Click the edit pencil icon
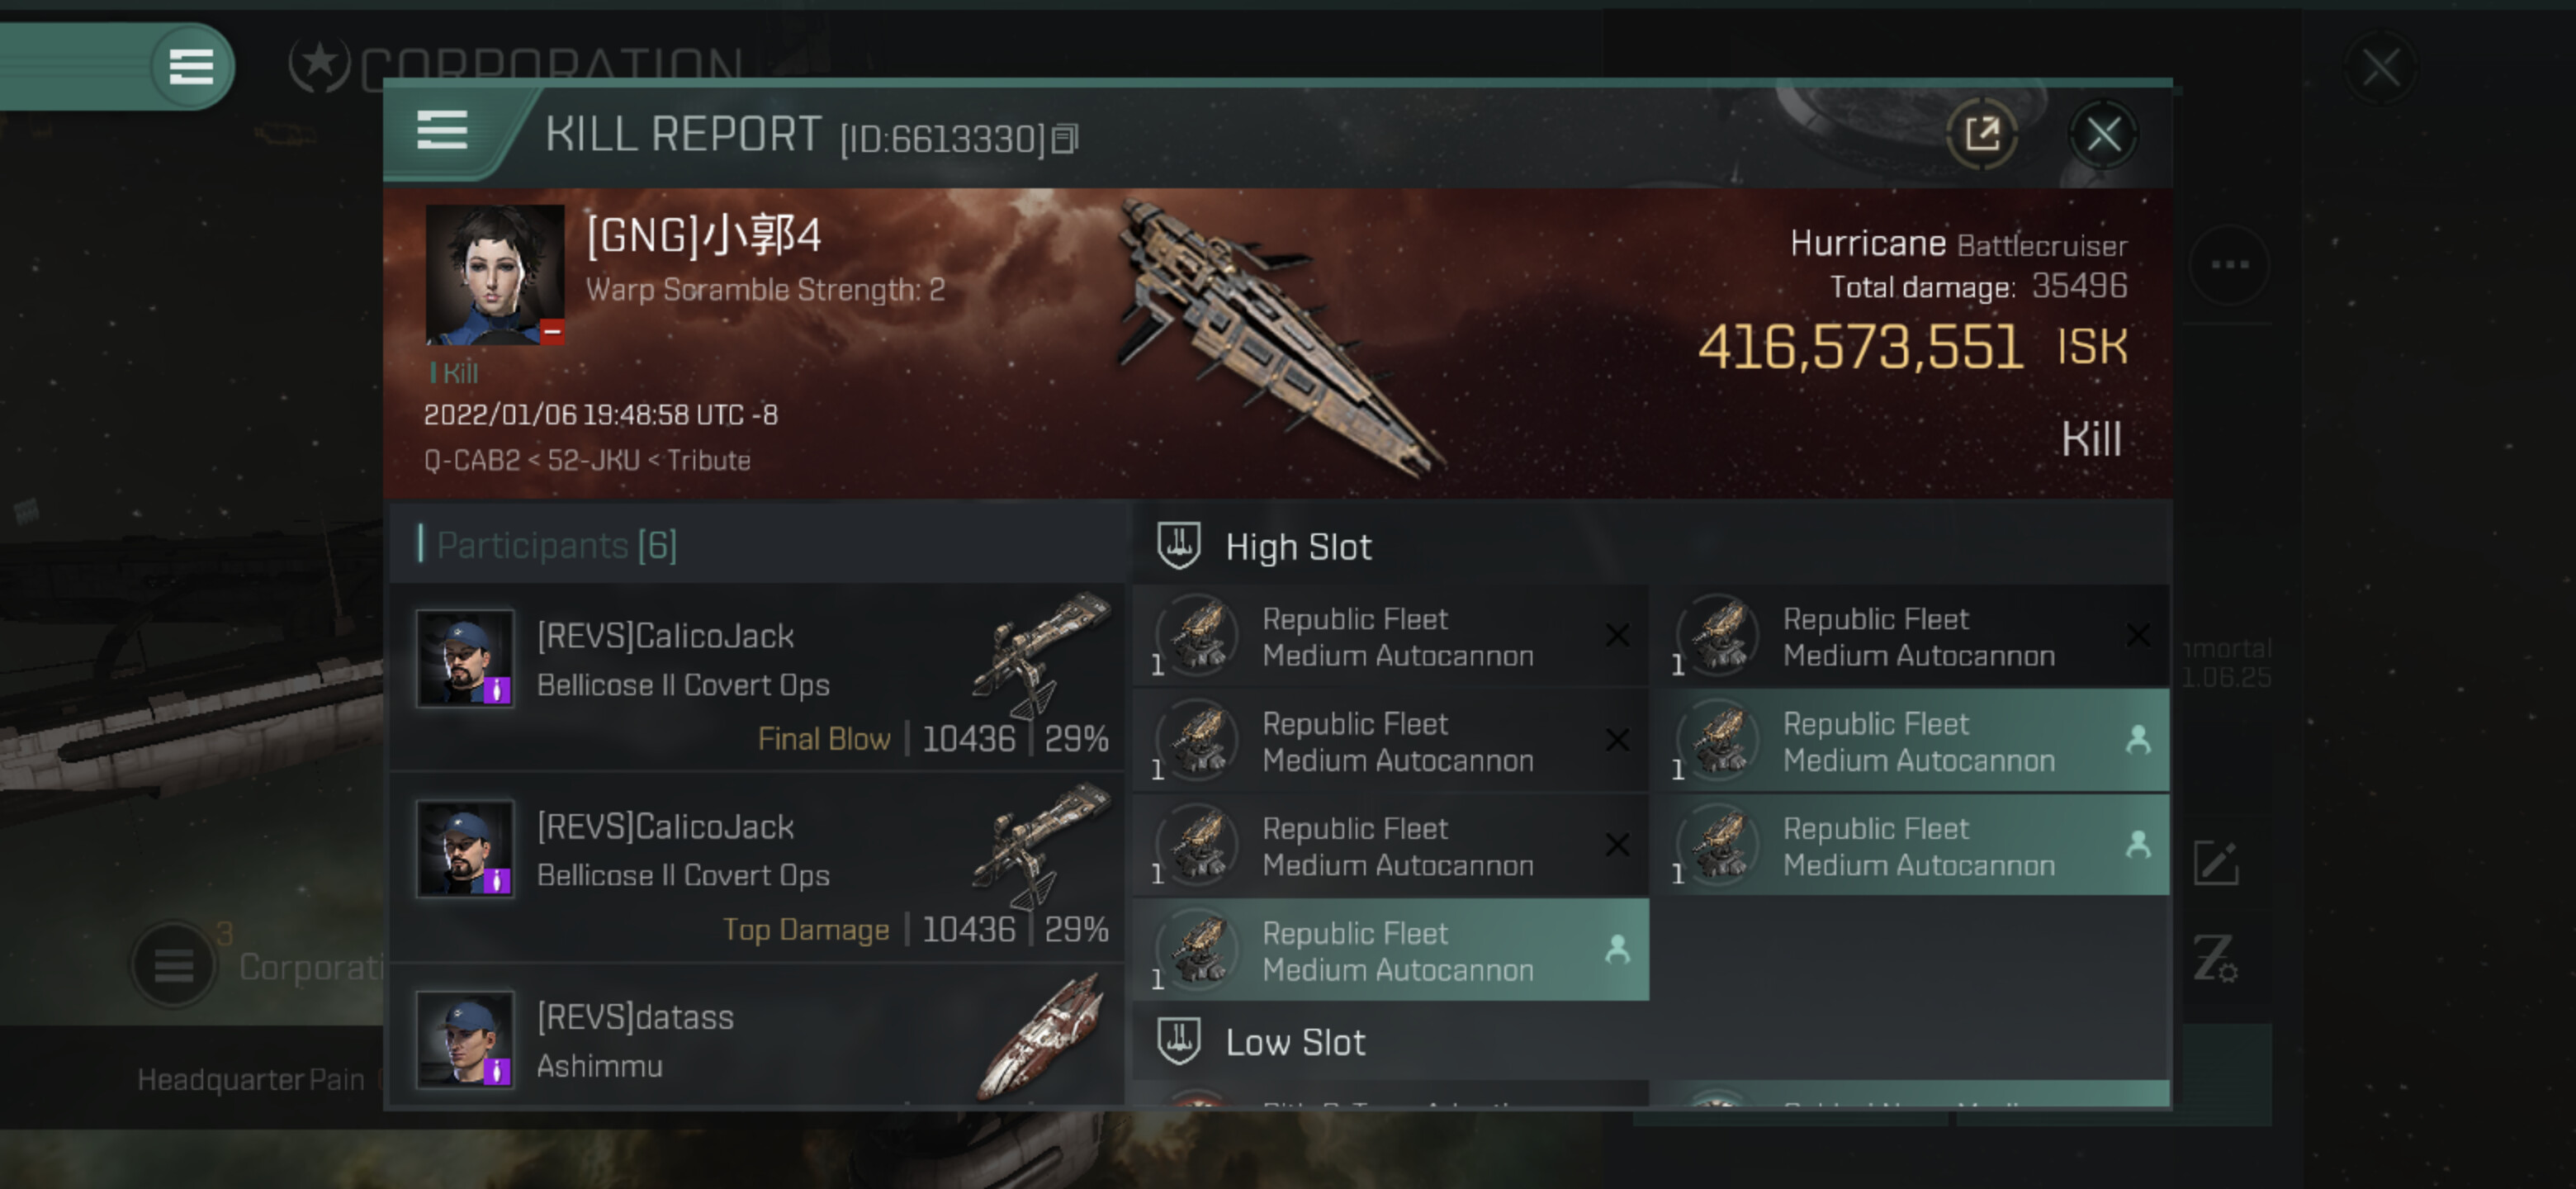The height and width of the screenshot is (1189, 2576). [x=2215, y=863]
